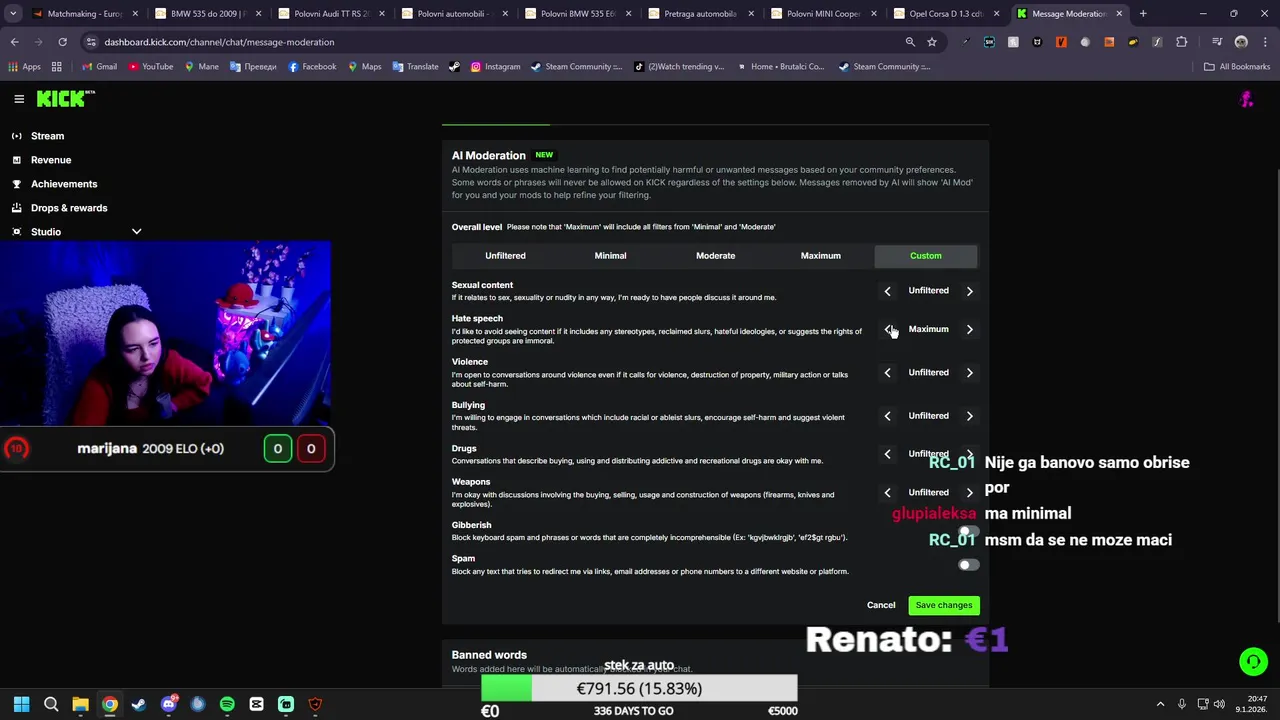
Task: Open Steam from the taskbar
Action: click(x=139, y=704)
